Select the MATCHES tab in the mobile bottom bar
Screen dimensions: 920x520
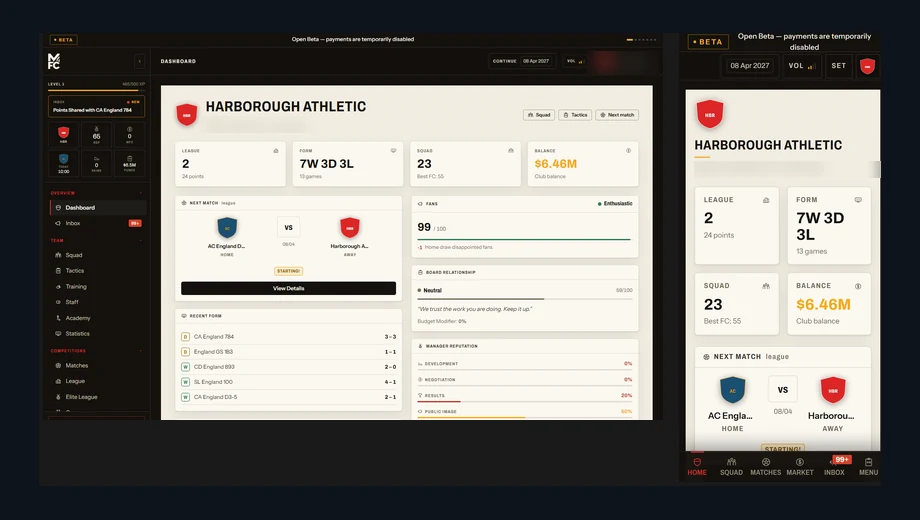(765, 467)
